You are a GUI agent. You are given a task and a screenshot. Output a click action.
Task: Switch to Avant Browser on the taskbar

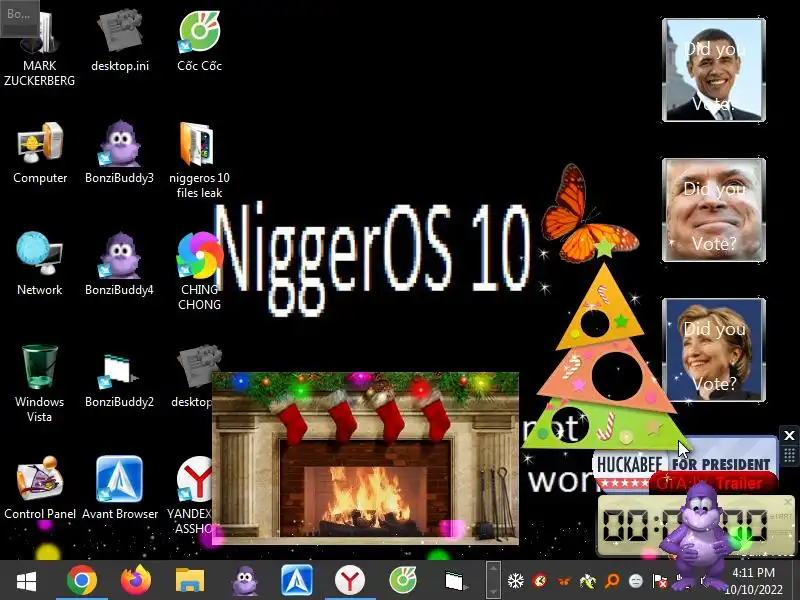pyautogui.click(x=297, y=581)
